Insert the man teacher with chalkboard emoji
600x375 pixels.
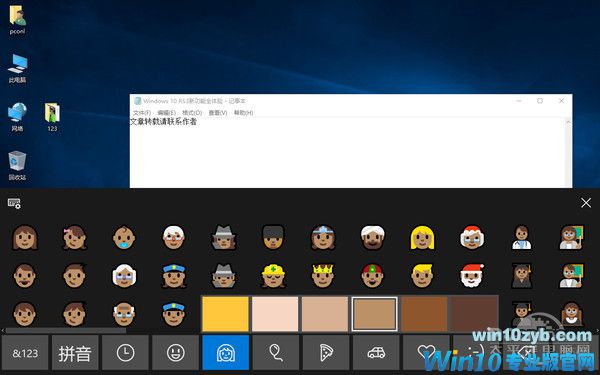(x=571, y=276)
